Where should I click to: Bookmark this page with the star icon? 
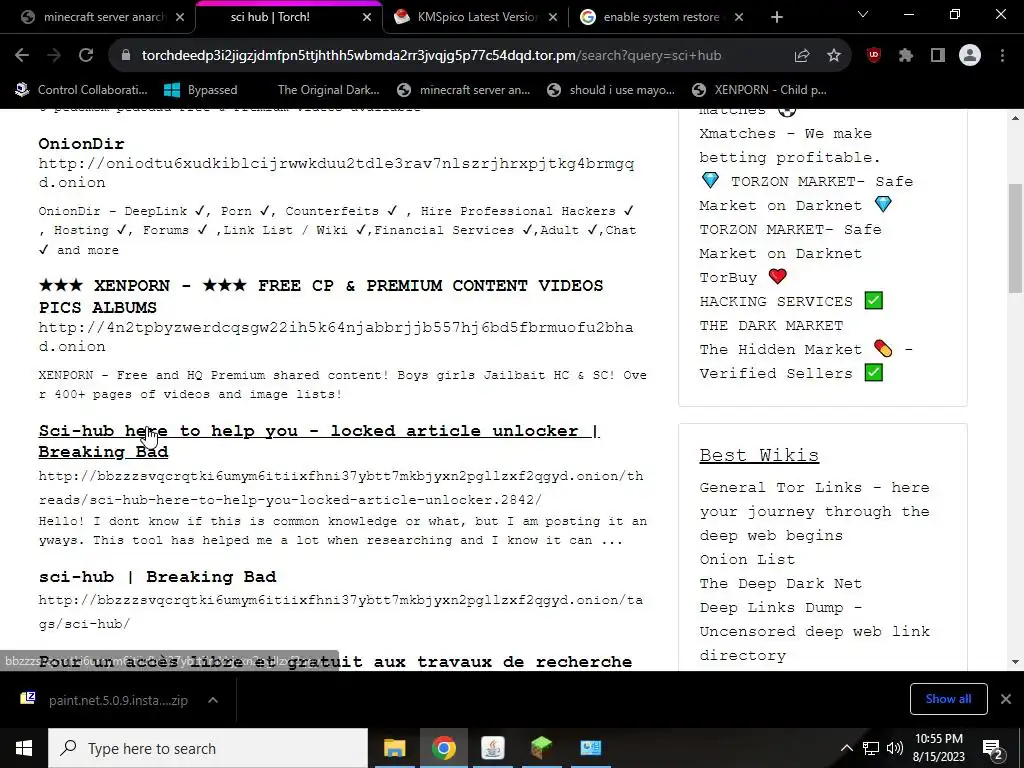click(833, 56)
